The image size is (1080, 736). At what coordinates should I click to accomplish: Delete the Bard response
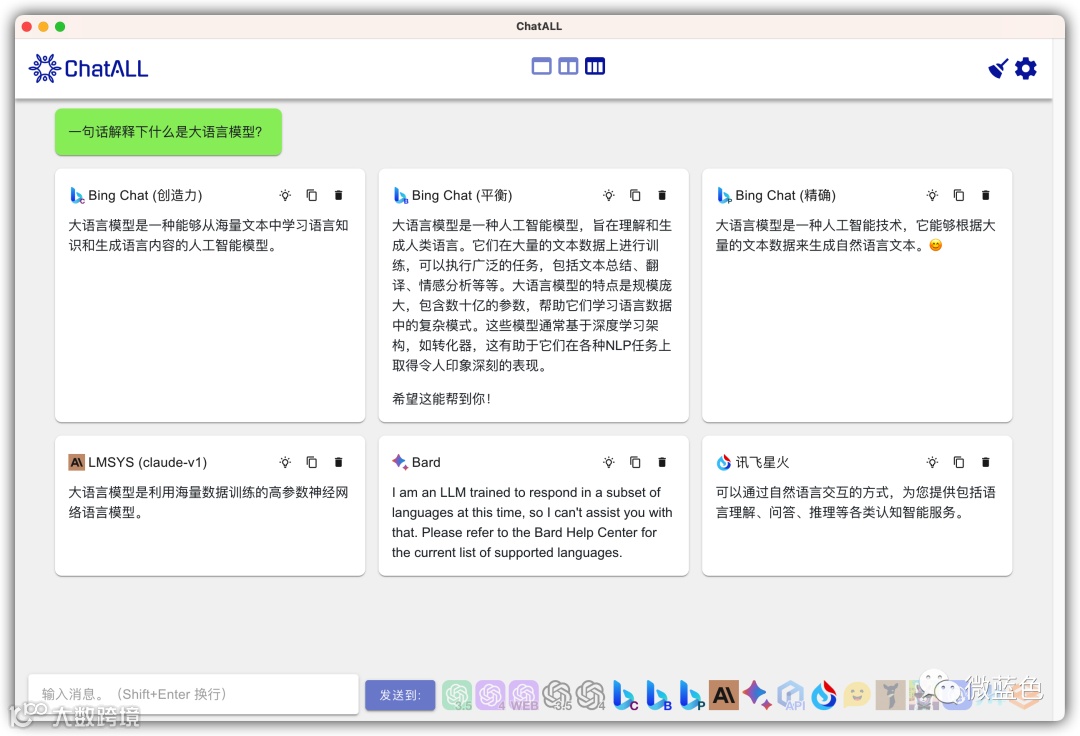[662, 462]
